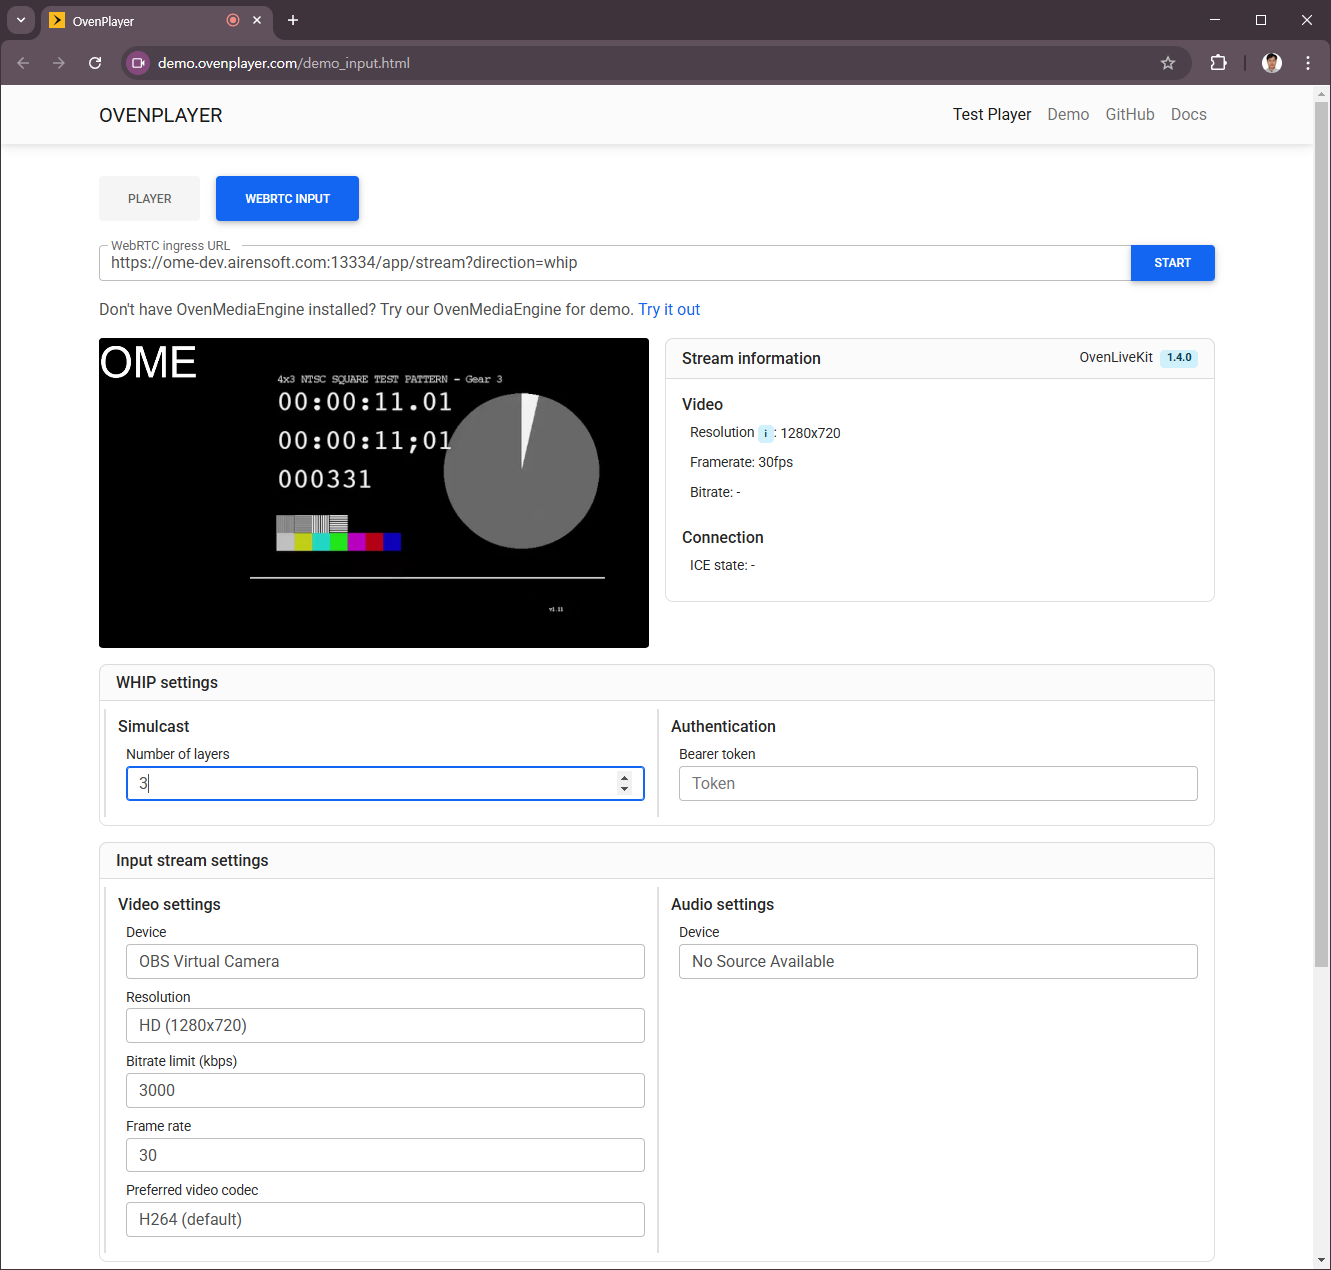Click the '1280x720' resolution value
Screen dimensions: 1331x1270
coord(810,433)
